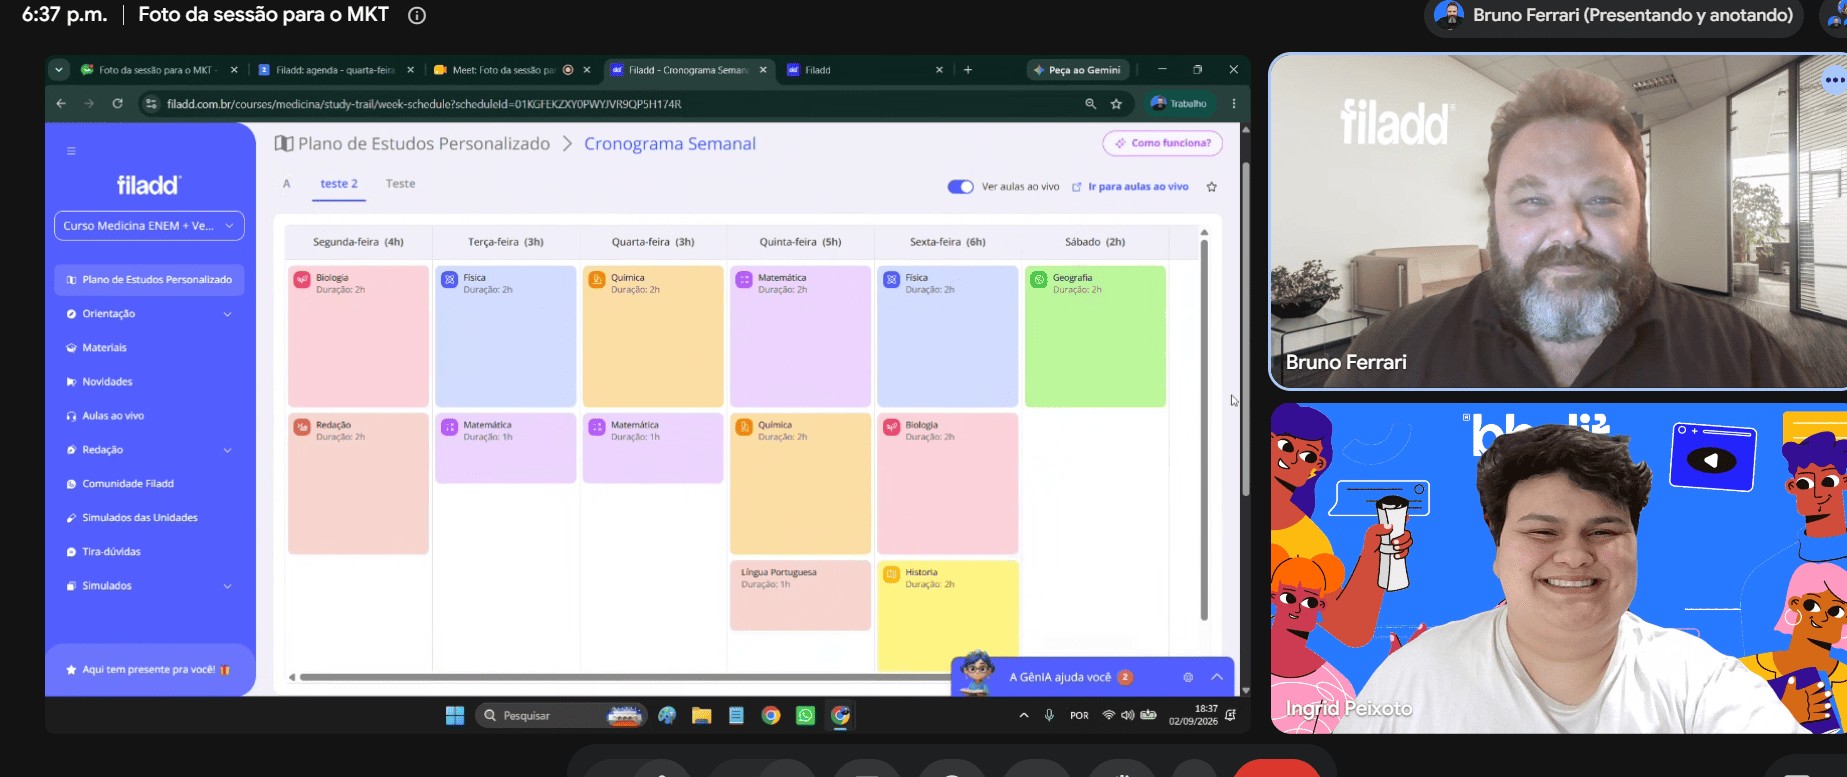The image size is (1847, 777).
Task: Click 'Aqui tem presente pra você!' banner
Action: [148, 670]
